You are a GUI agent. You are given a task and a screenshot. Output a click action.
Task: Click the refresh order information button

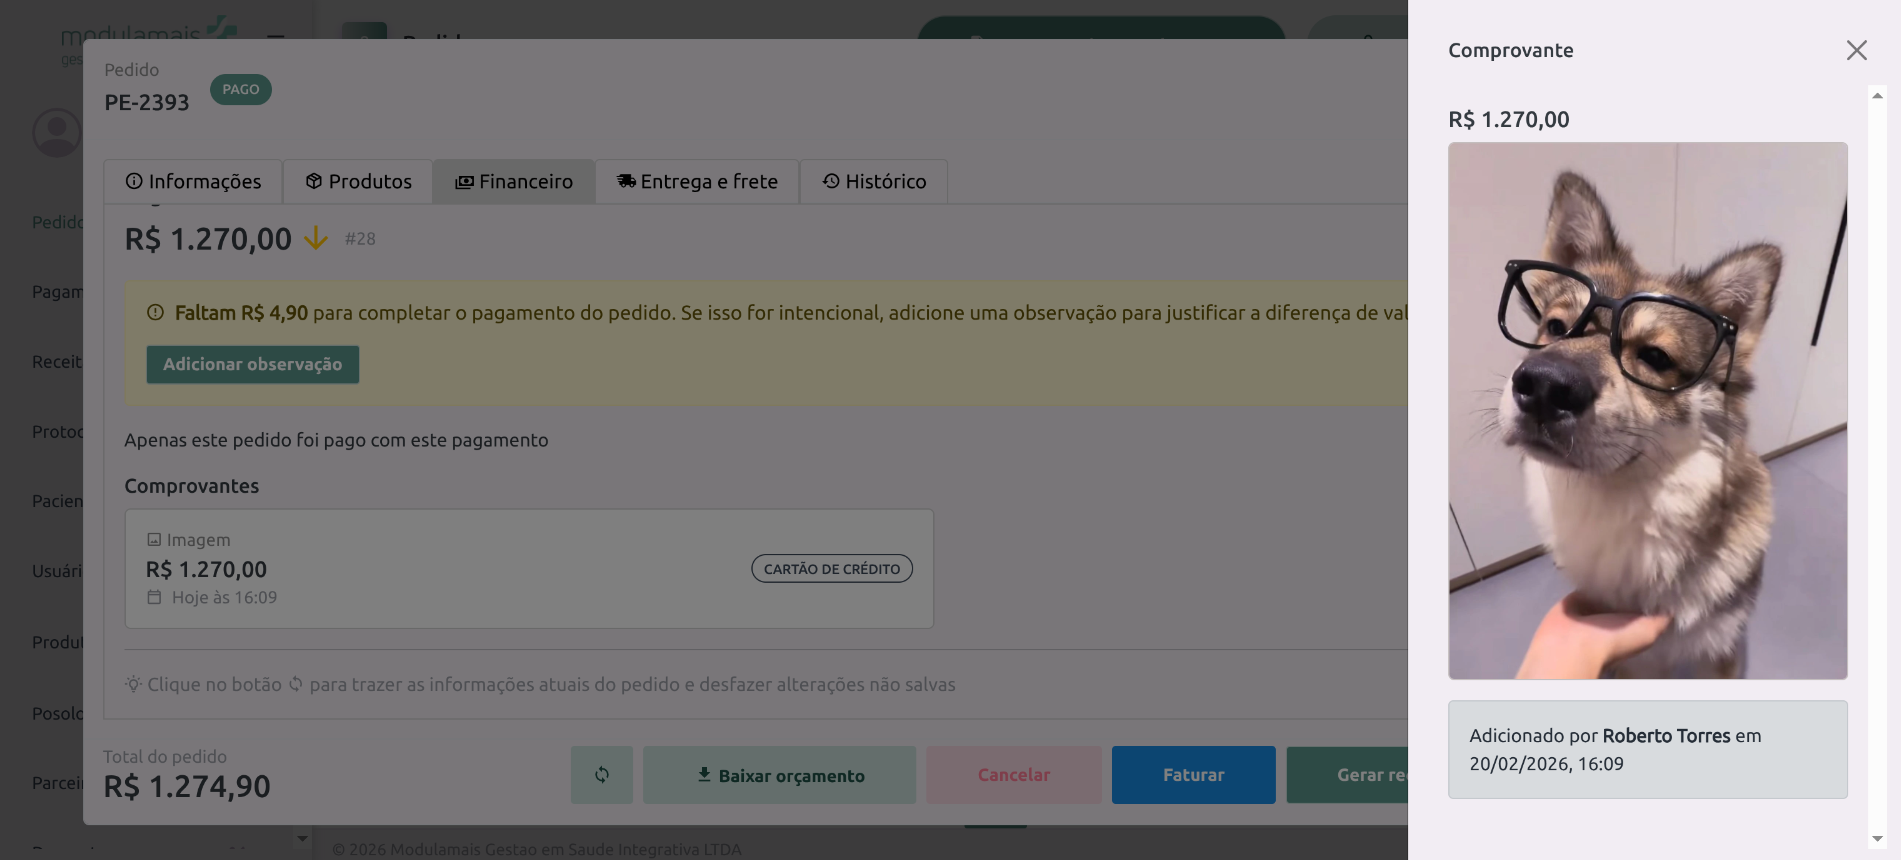coord(602,775)
